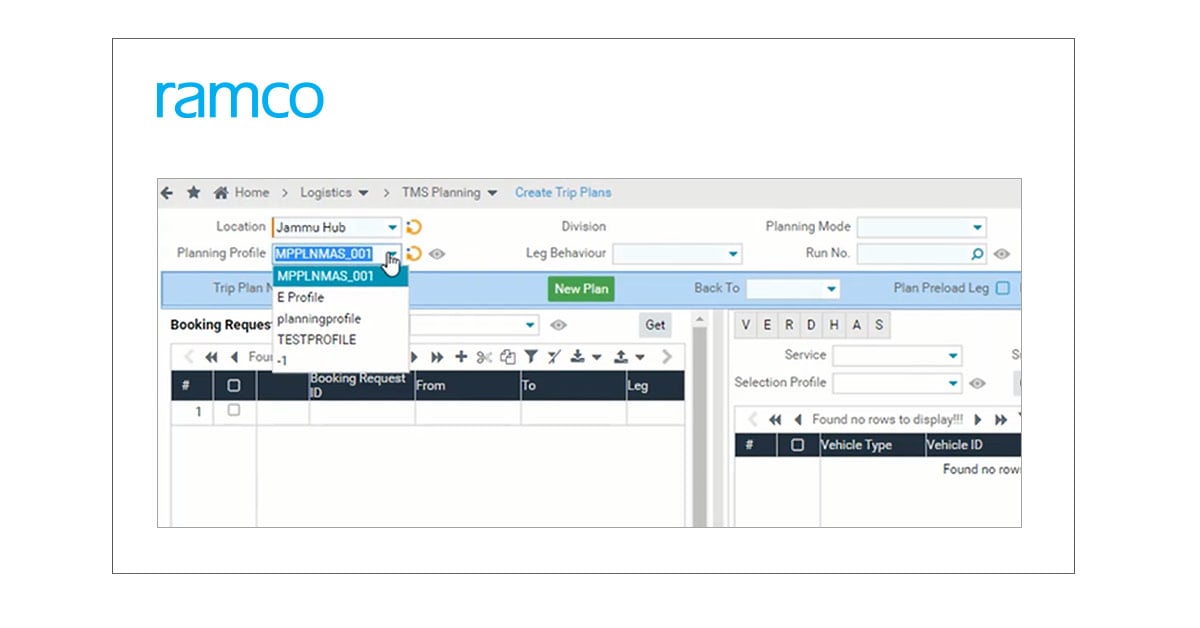The height and width of the screenshot is (628, 1200).
Task: Select MPPLNMAS_001 in the dropdown list
Action: pos(340,276)
